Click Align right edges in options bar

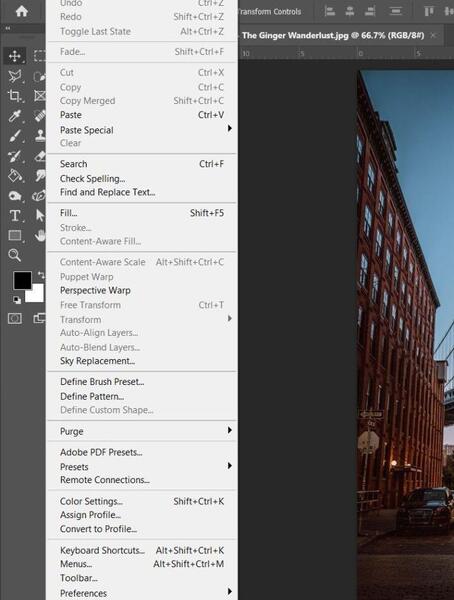coord(370,11)
